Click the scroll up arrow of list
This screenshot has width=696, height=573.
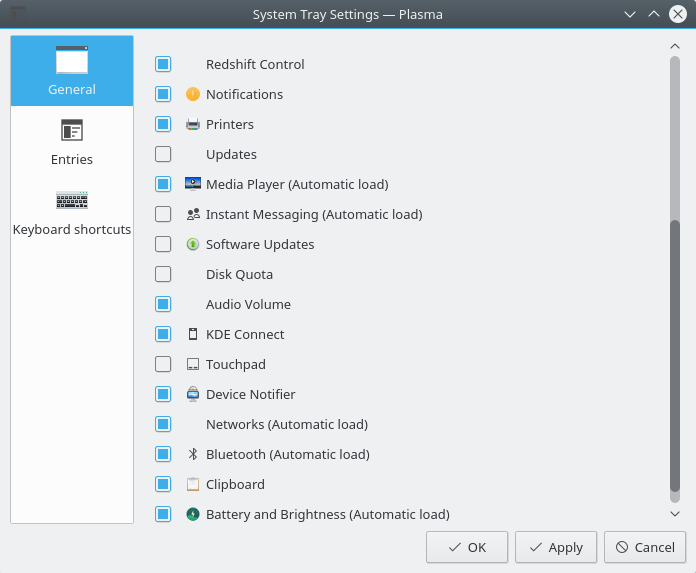click(x=675, y=46)
